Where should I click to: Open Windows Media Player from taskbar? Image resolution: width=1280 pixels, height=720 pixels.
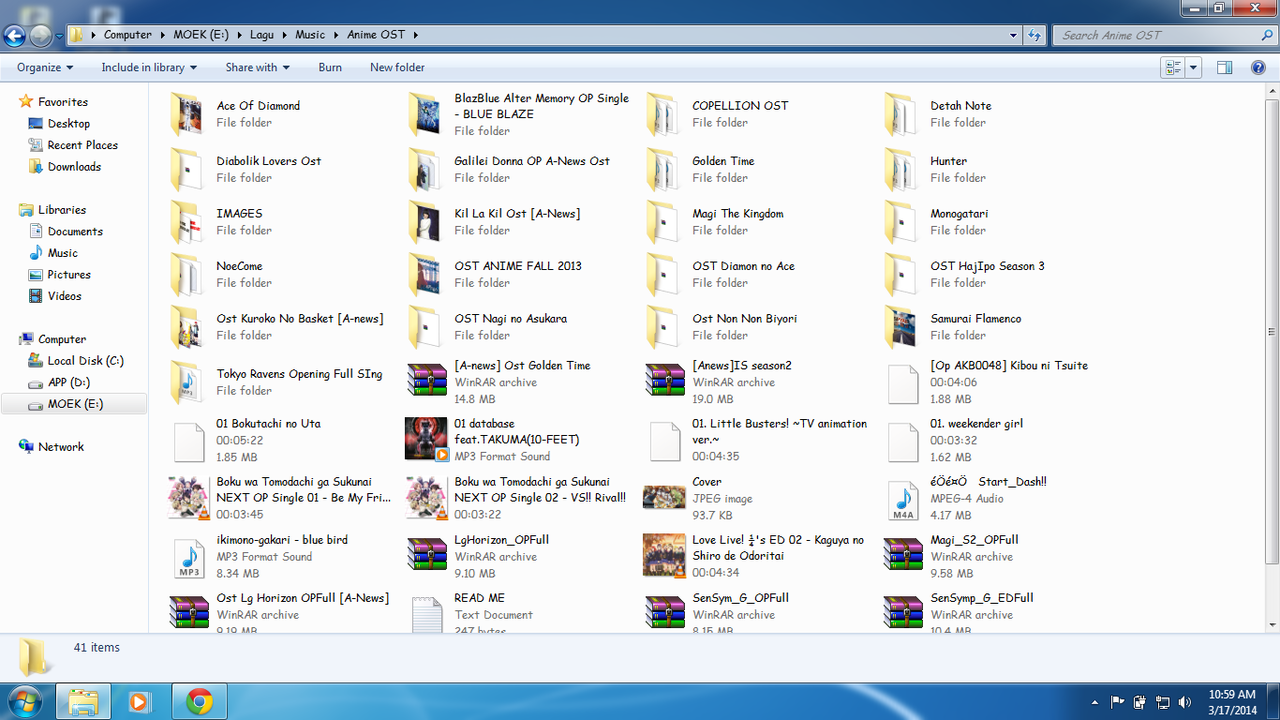139,702
